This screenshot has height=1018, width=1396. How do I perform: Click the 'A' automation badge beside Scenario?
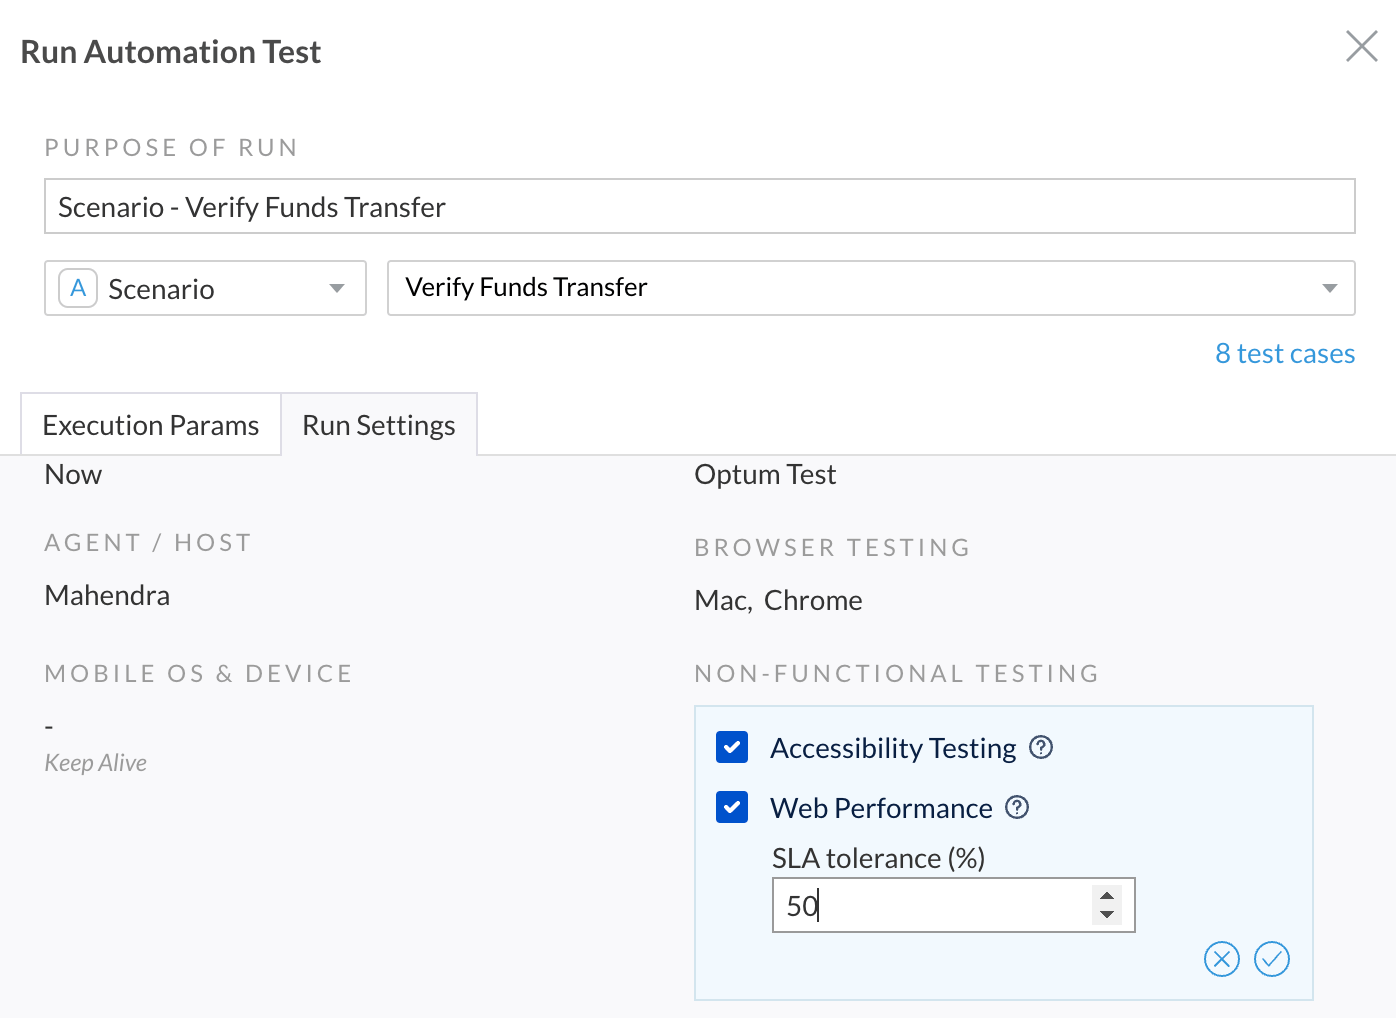(77, 288)
